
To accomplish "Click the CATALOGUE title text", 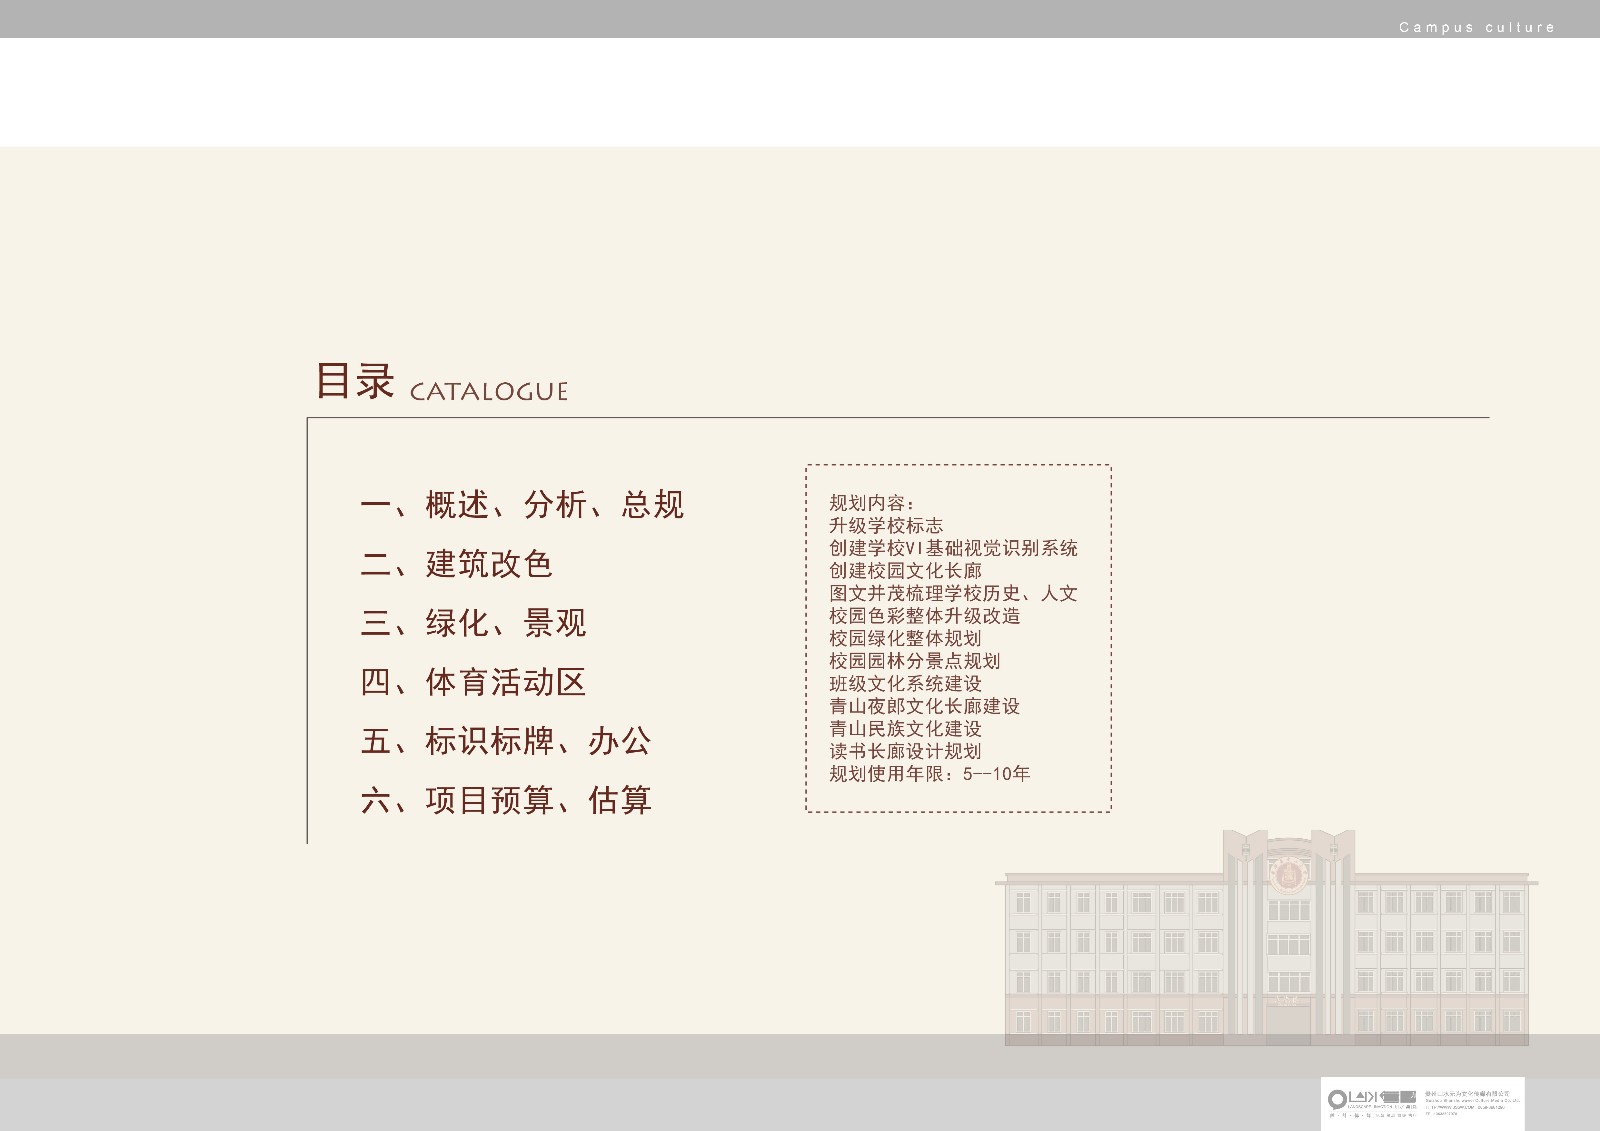I will (x=488, y=391).
